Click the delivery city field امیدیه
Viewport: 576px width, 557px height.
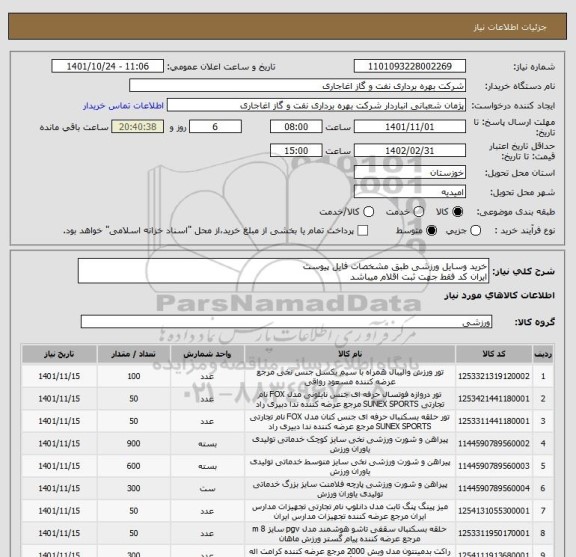pyautogui.click(x=410, y=192)
